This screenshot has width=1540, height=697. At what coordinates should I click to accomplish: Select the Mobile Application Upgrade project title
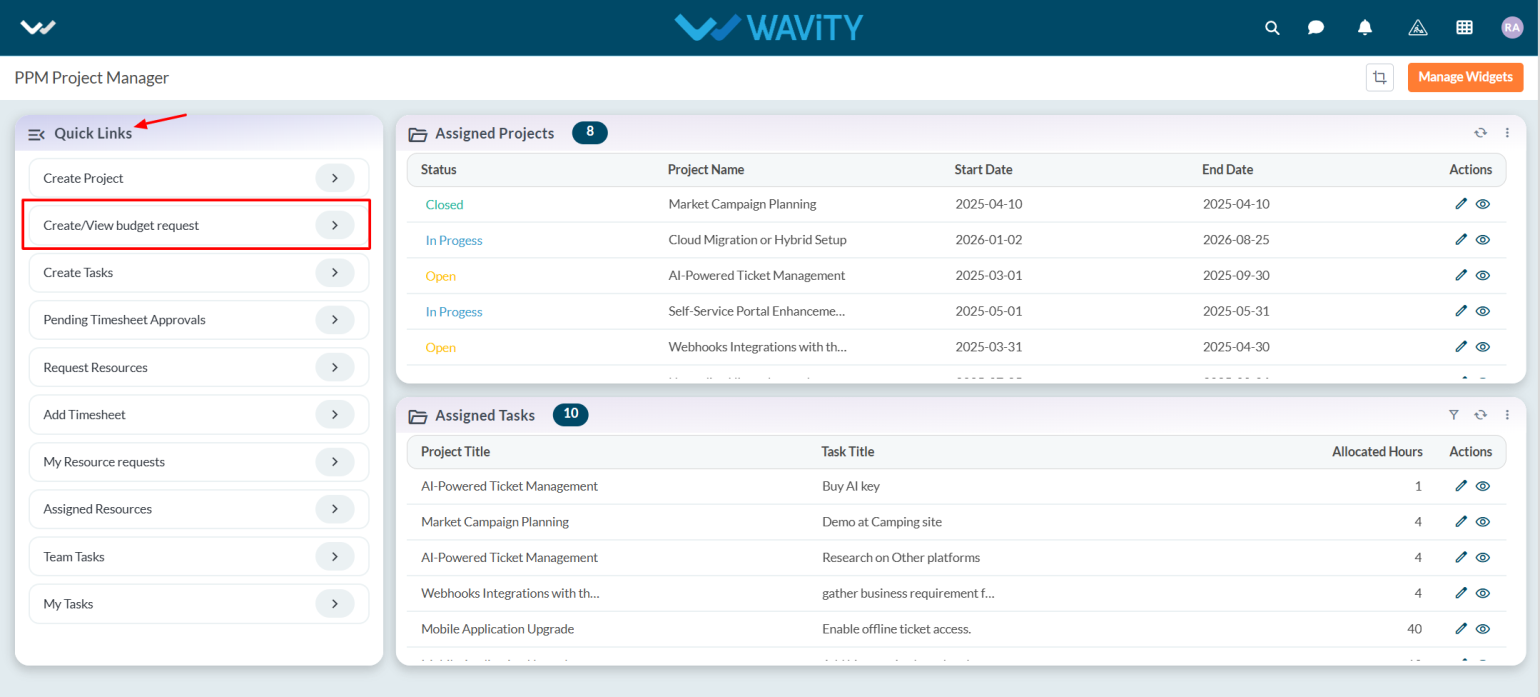coord(498,629)
